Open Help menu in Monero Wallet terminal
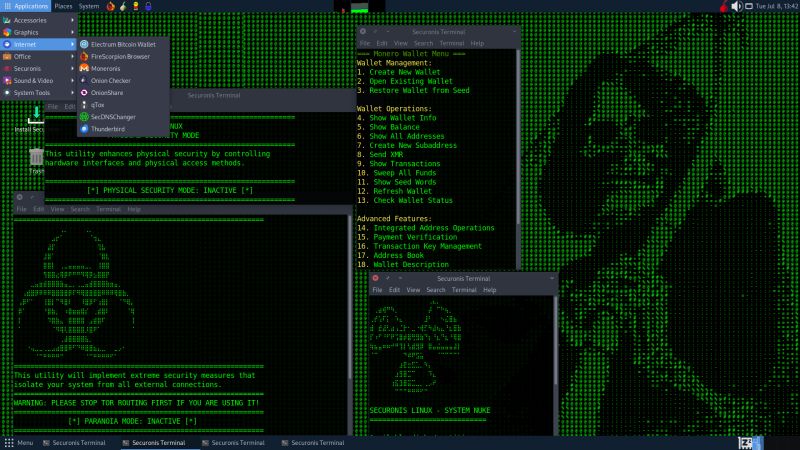 point(477,43)
